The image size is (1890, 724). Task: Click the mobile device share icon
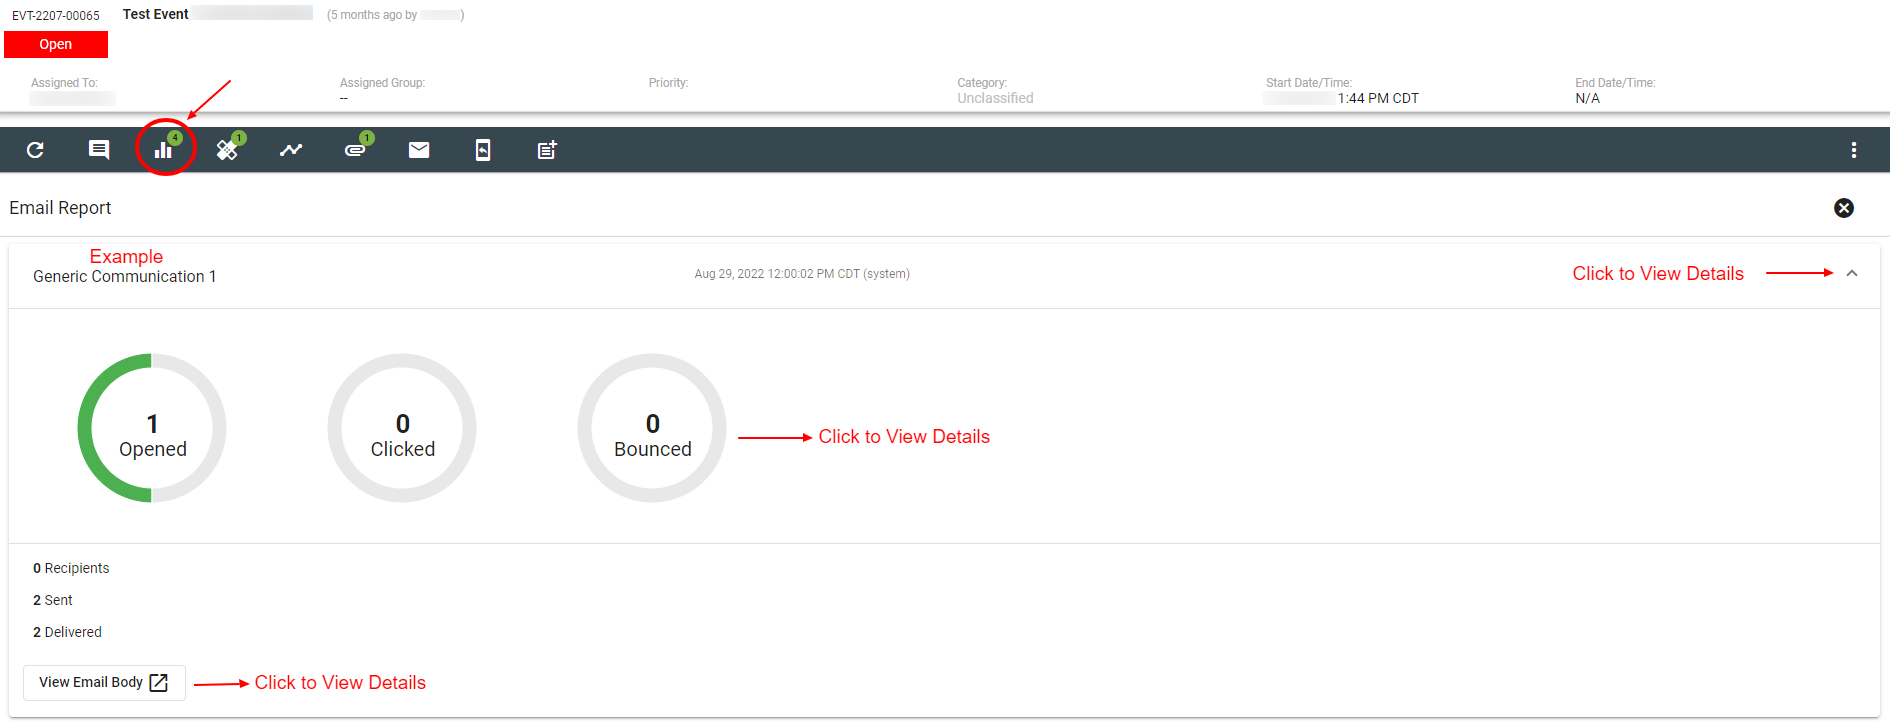(x=483, y=150)
